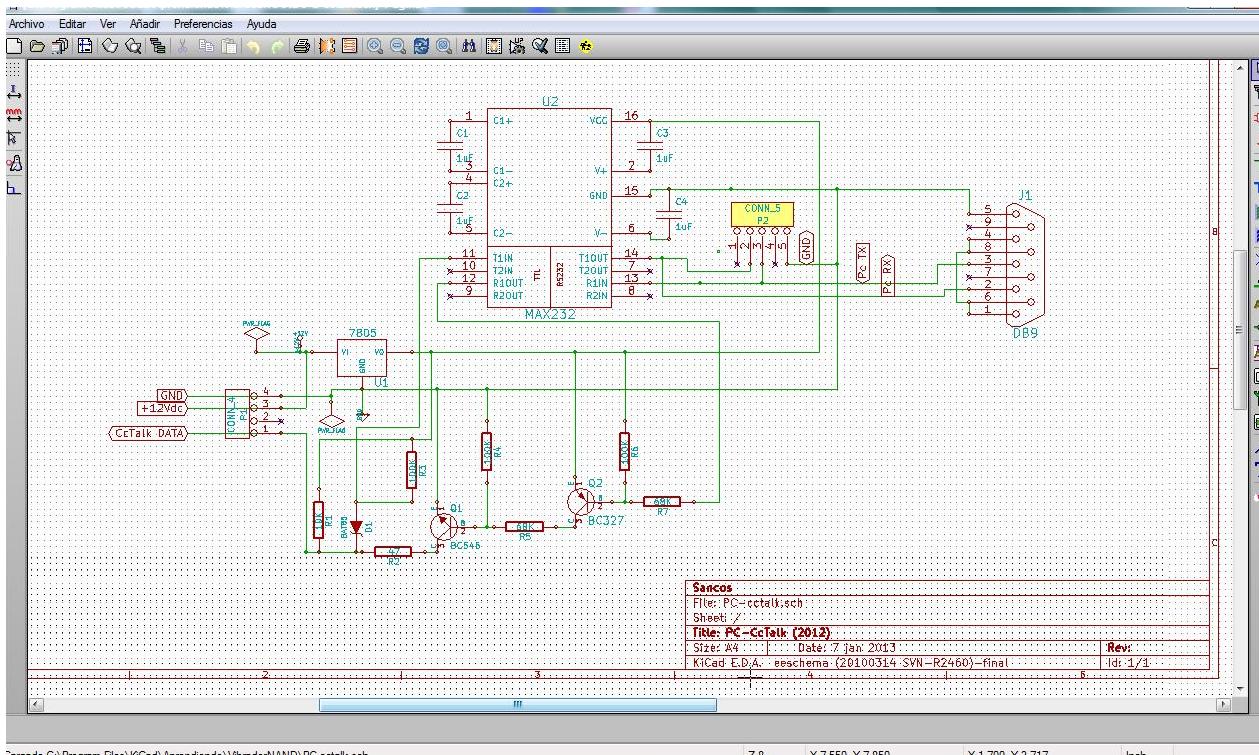Screen dimensions: 1259x755
Task: Click the yellow back-annotate footprint icon
Action: [x=587, y=45]
